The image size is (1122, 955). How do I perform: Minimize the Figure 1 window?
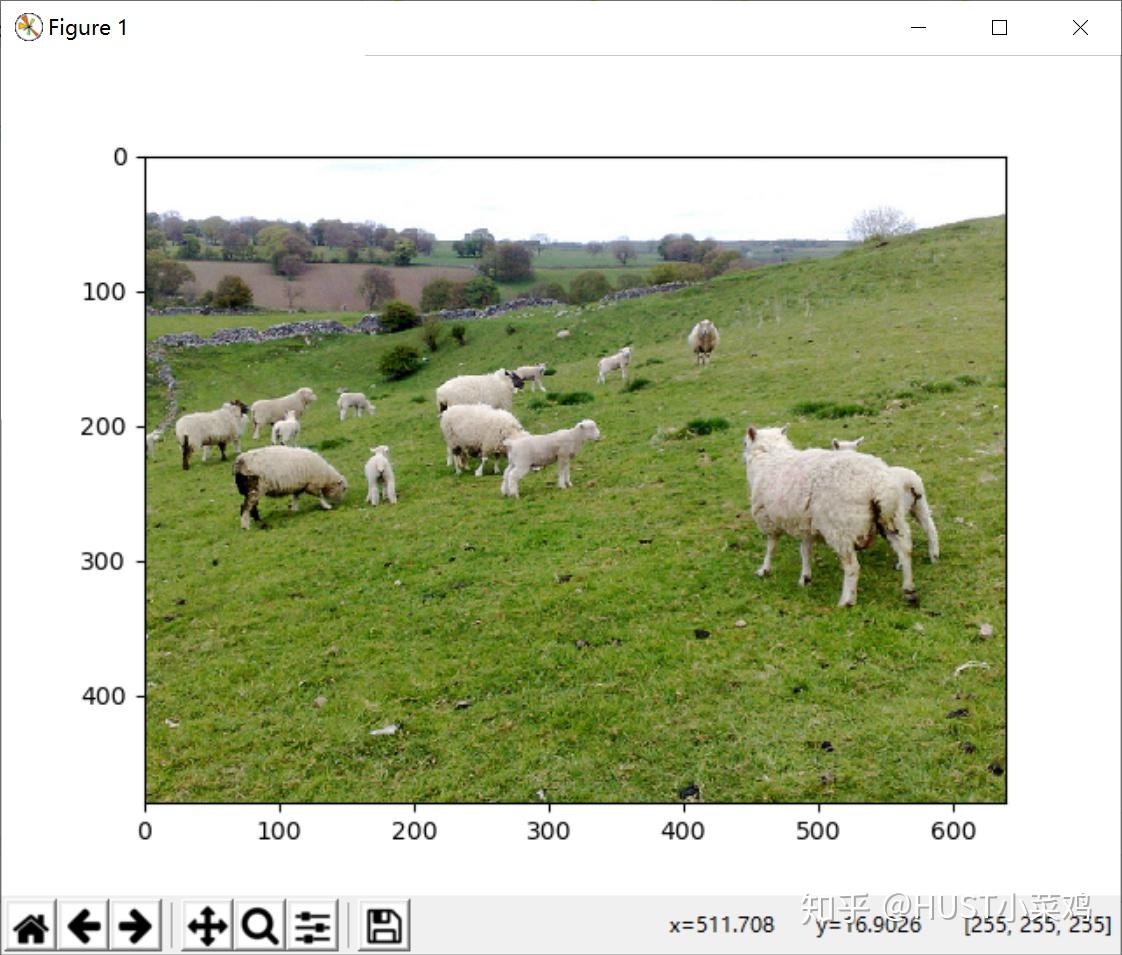tap(917, 27)
